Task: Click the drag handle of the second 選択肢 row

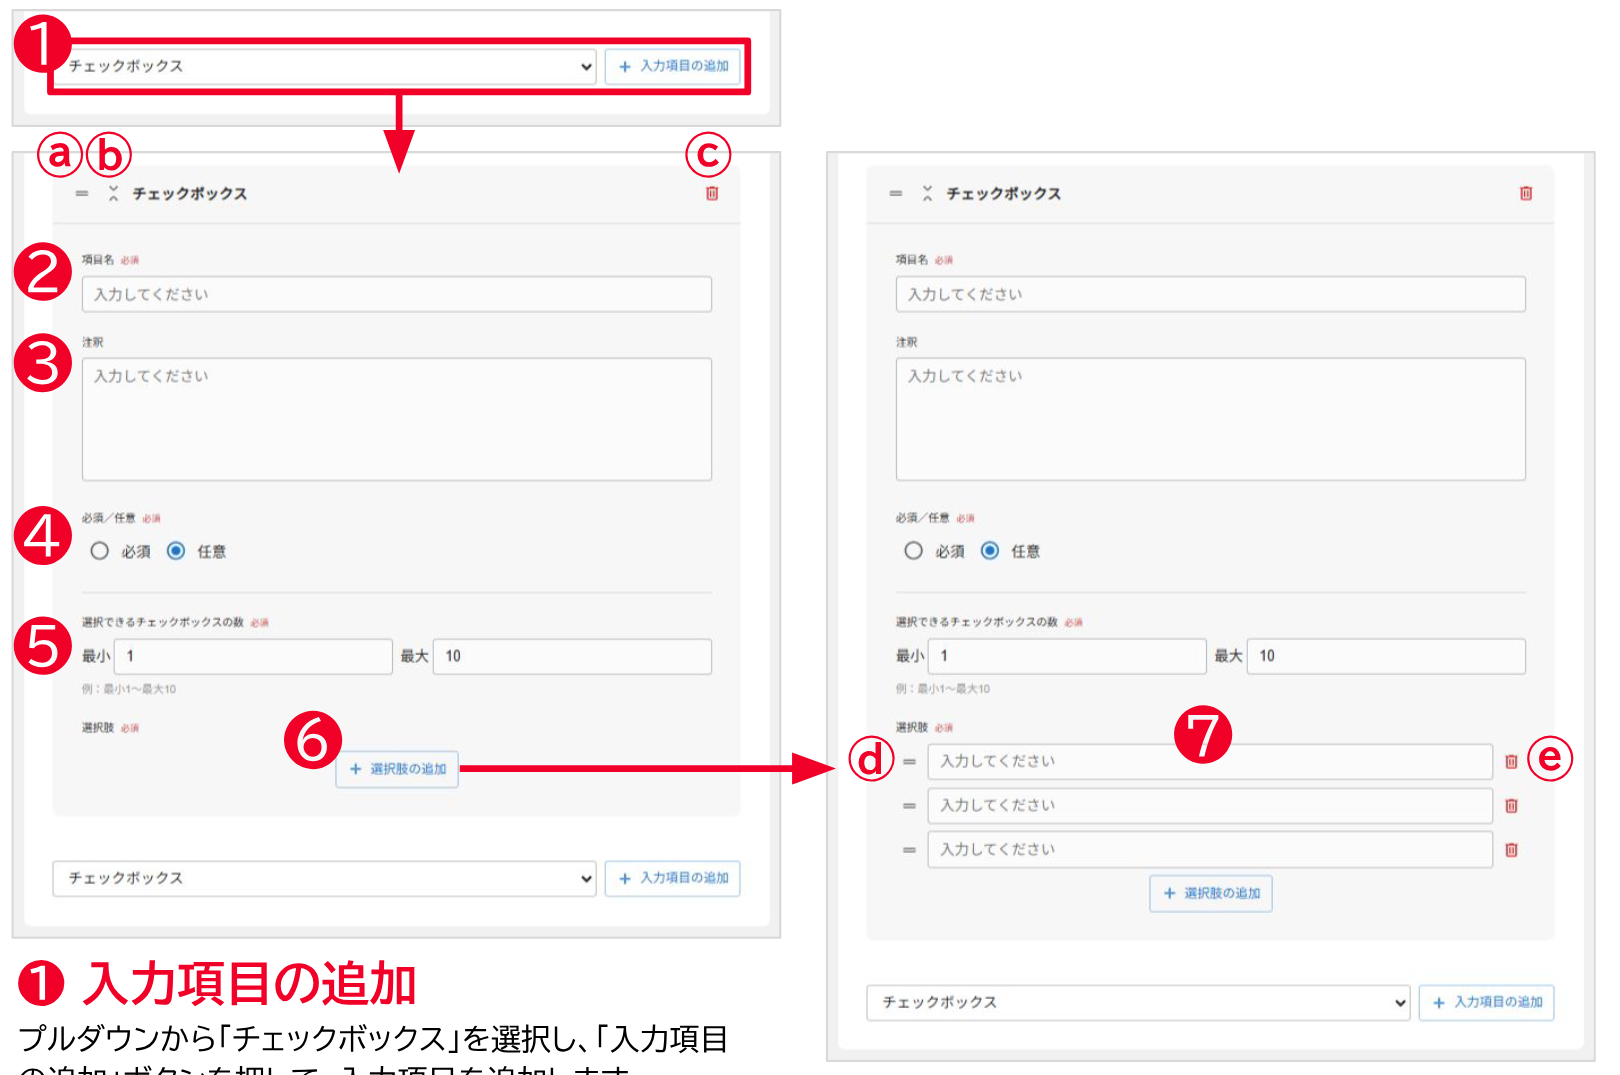Action: coord(910,806)
